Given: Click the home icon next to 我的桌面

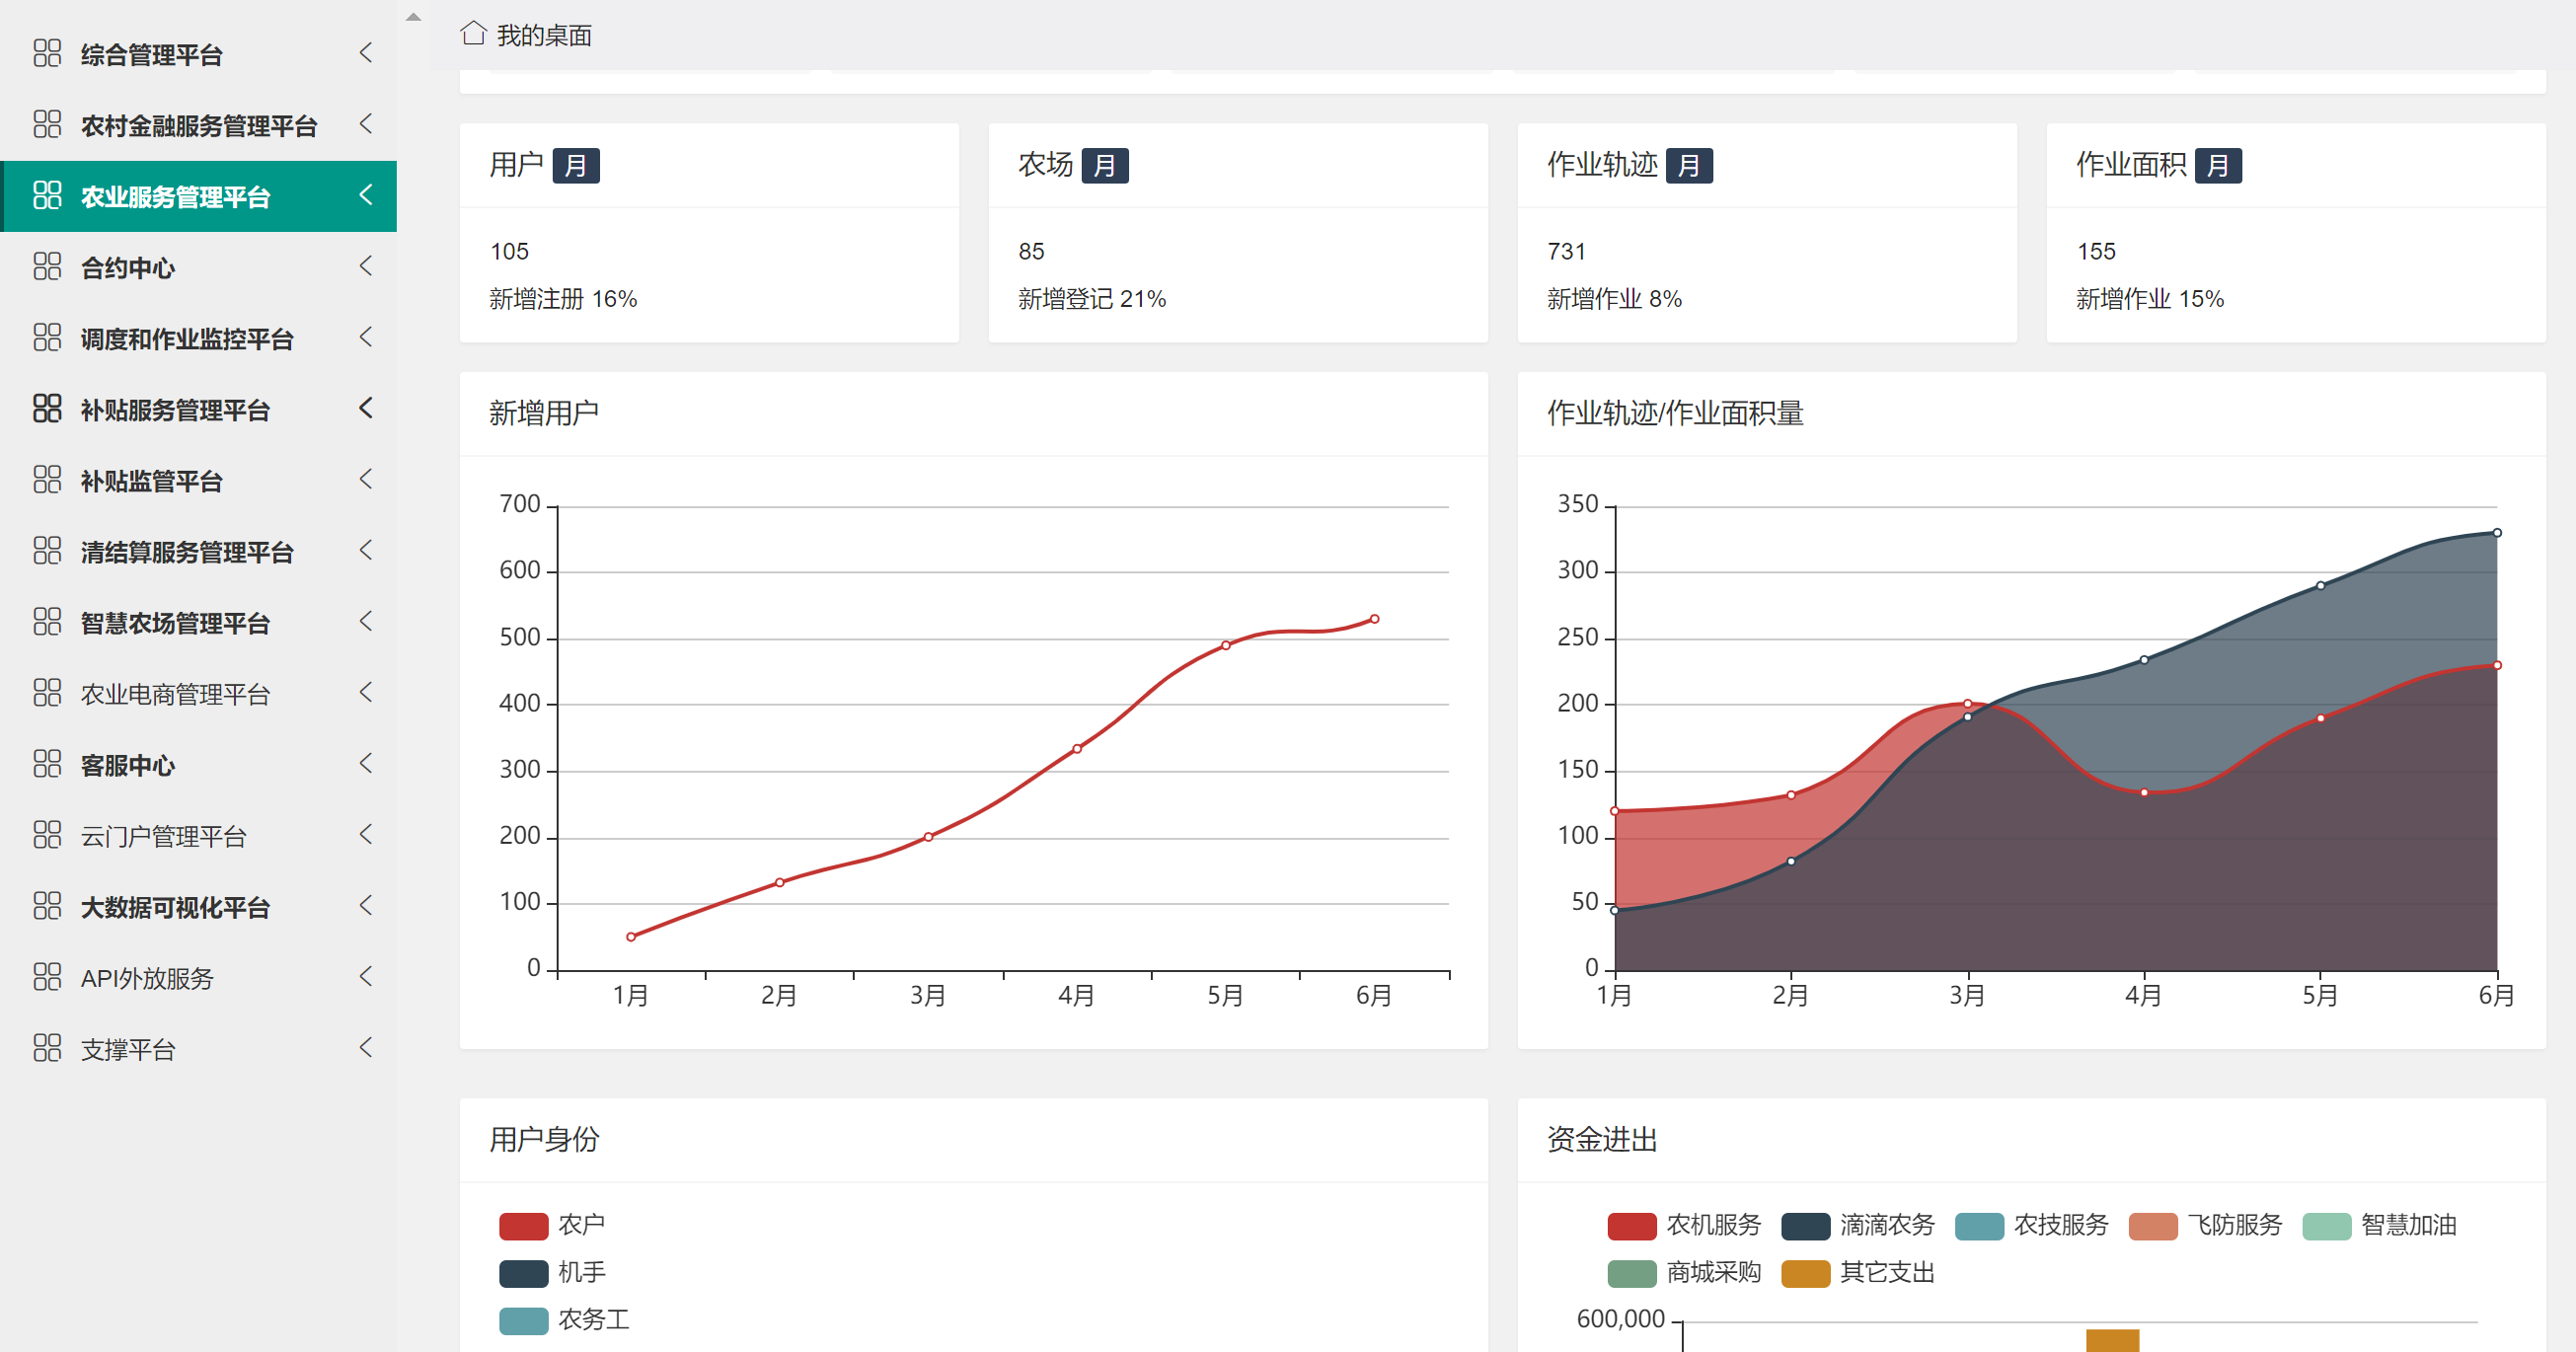Looking at the screenshot, I should click(473, 33).
